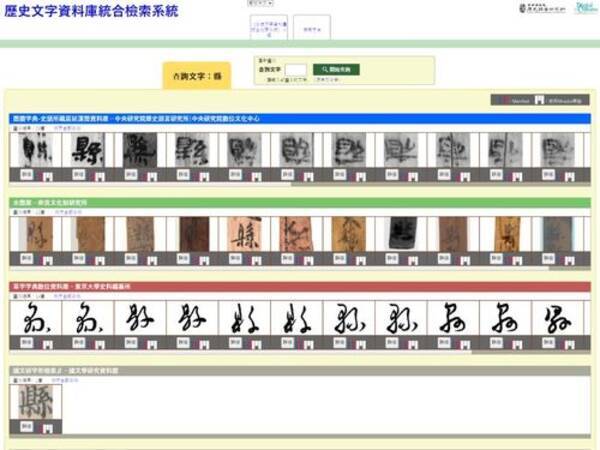This screenshot has width=600, height=450.
Task: Click the green search button with the magnifier
Action: pyautogui.click(x=336, y=70)
